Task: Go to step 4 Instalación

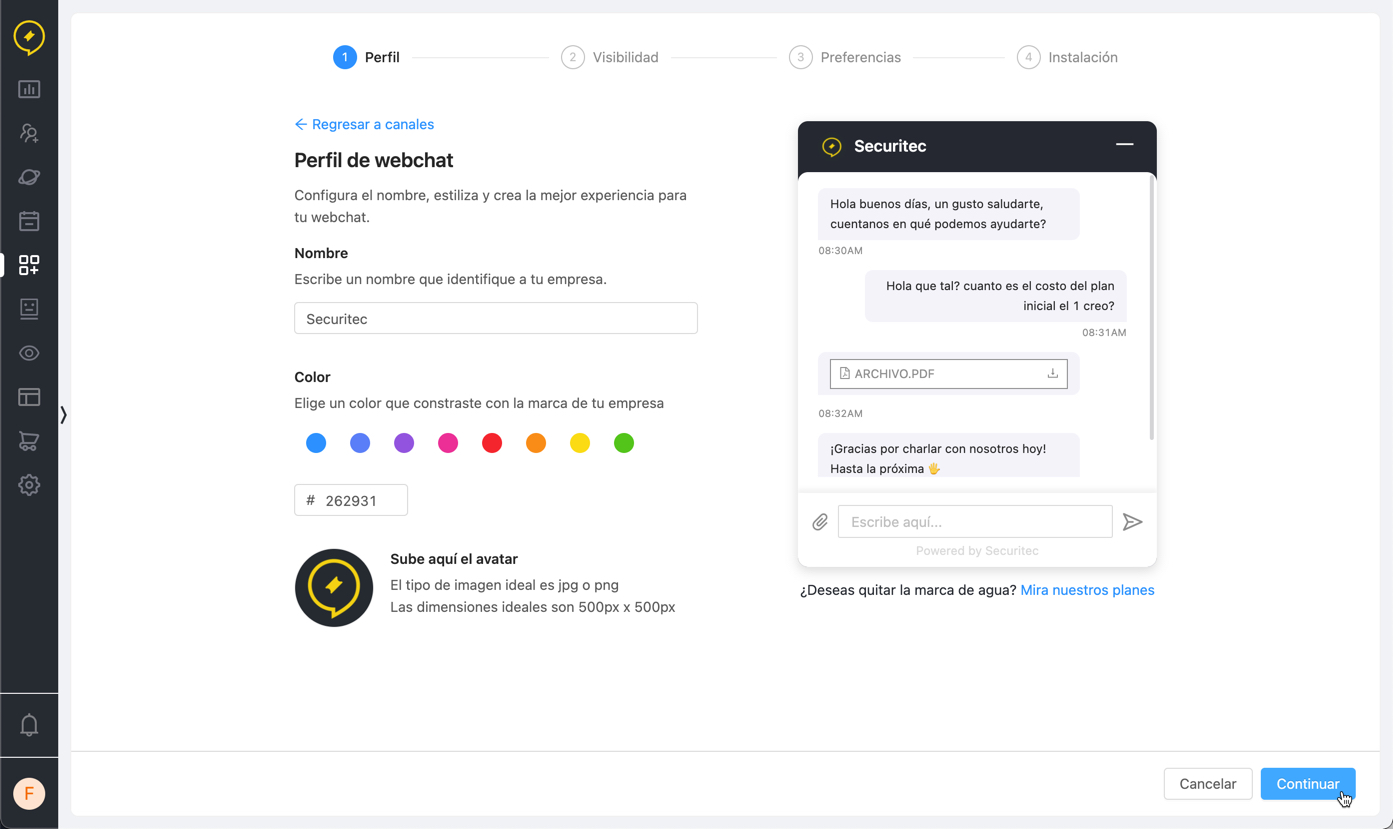Action: pos(1067,57)
